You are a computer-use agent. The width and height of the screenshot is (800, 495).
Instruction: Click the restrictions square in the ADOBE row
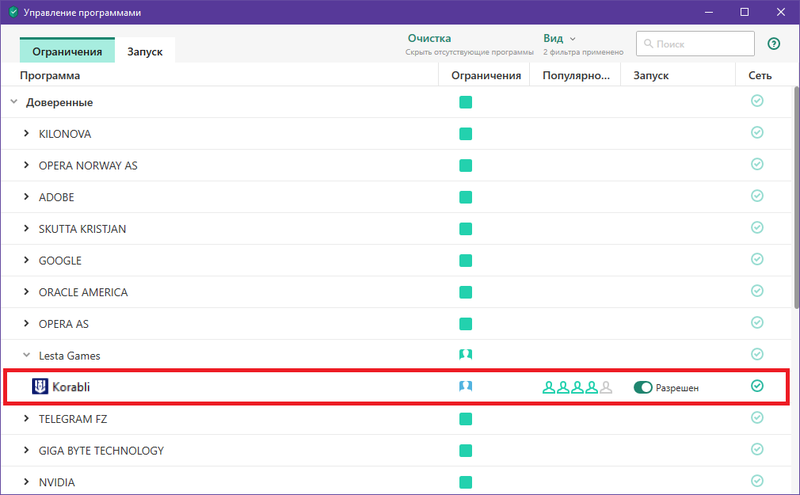click(465, 197)
